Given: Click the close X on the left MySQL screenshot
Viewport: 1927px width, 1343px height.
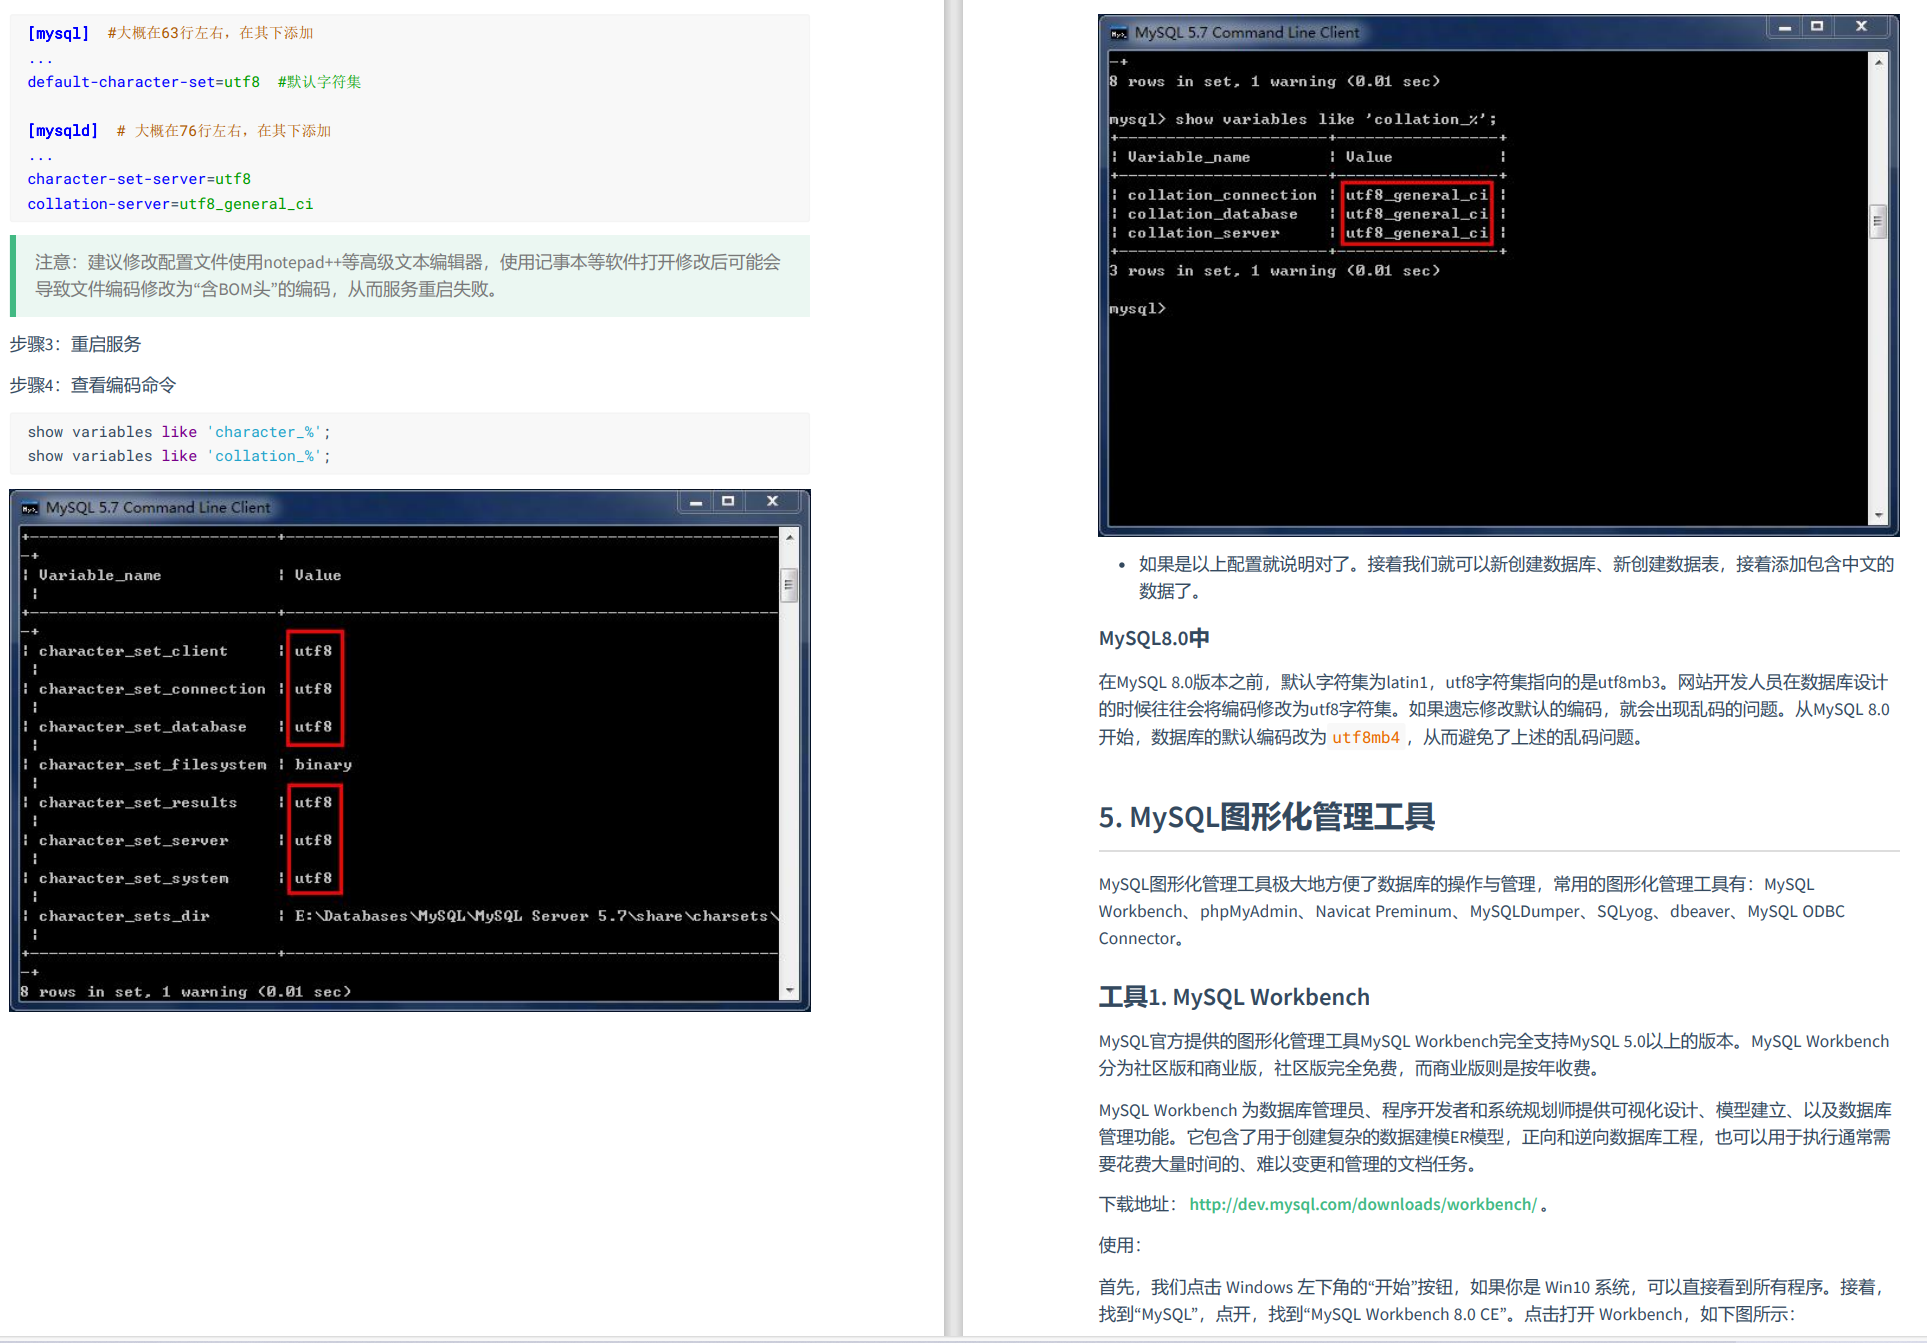Looking at the screenshot, I should [x=772, y=501].
